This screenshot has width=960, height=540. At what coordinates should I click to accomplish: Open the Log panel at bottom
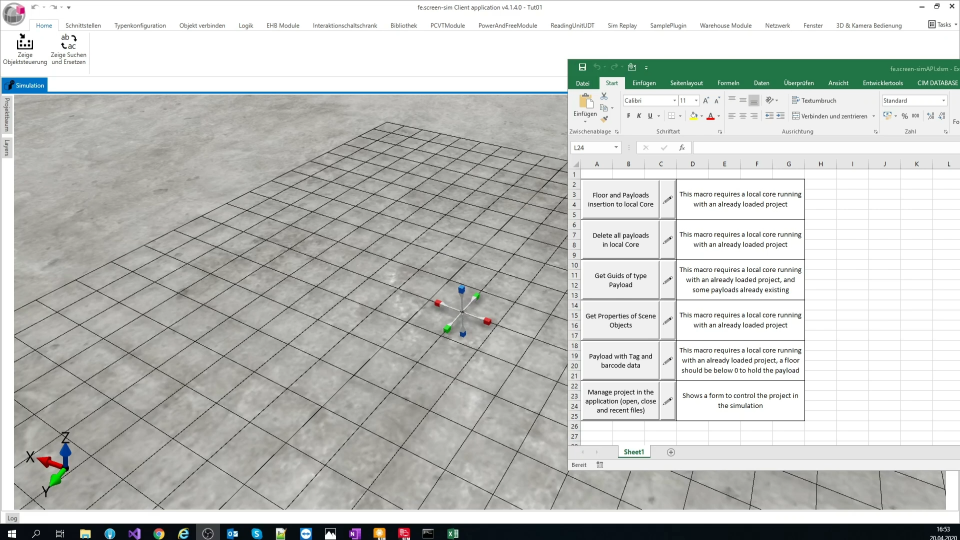[12, 518]
